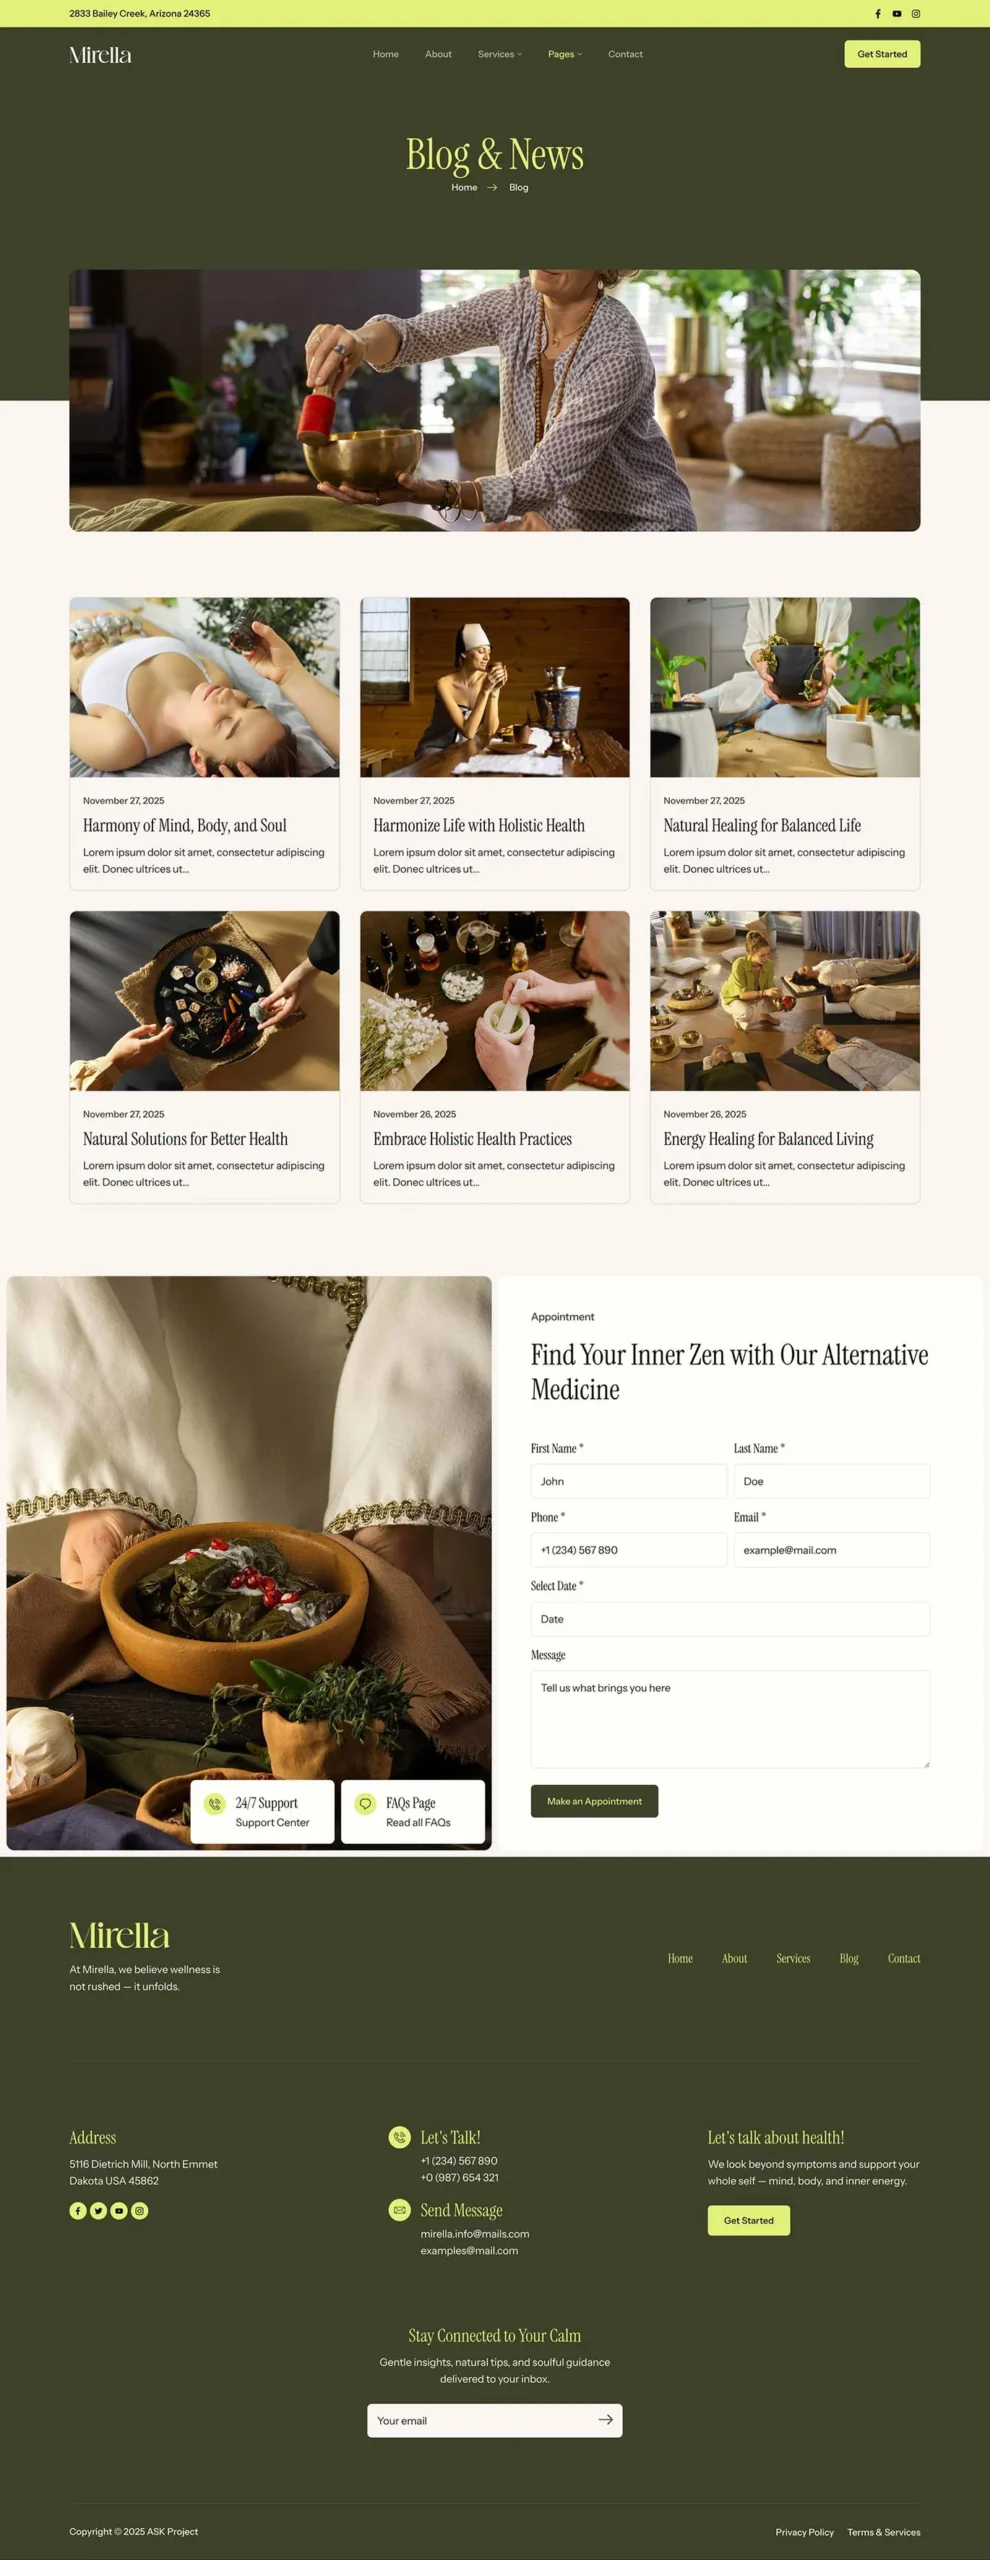The height and width of the screenshot is (2560, 990).
Task: Expand the Services dropdown in the navbar
Action: 500,54
